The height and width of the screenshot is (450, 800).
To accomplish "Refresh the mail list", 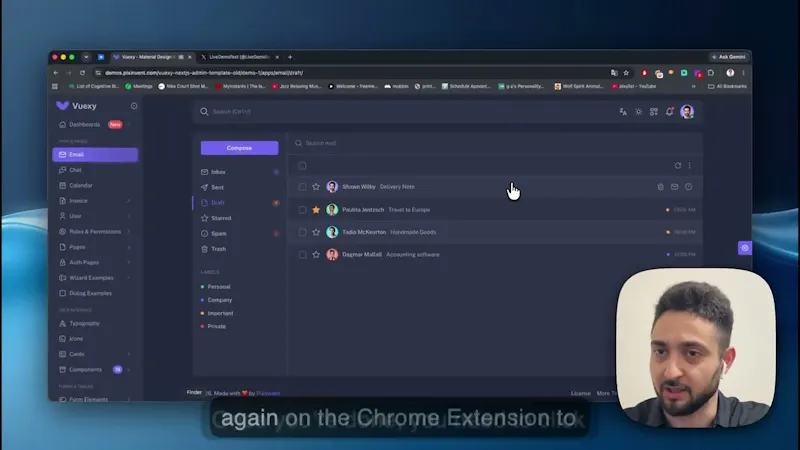I will pos(678,165).
